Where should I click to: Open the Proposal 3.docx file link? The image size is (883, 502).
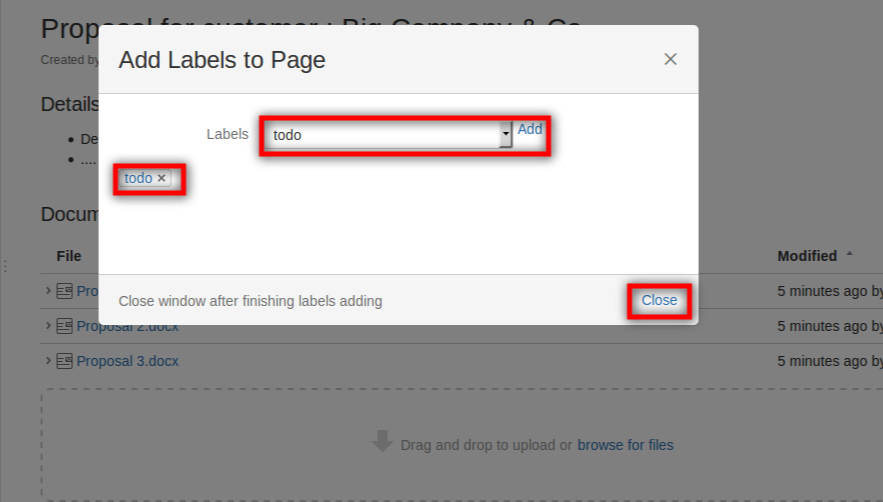coord(128,361)
